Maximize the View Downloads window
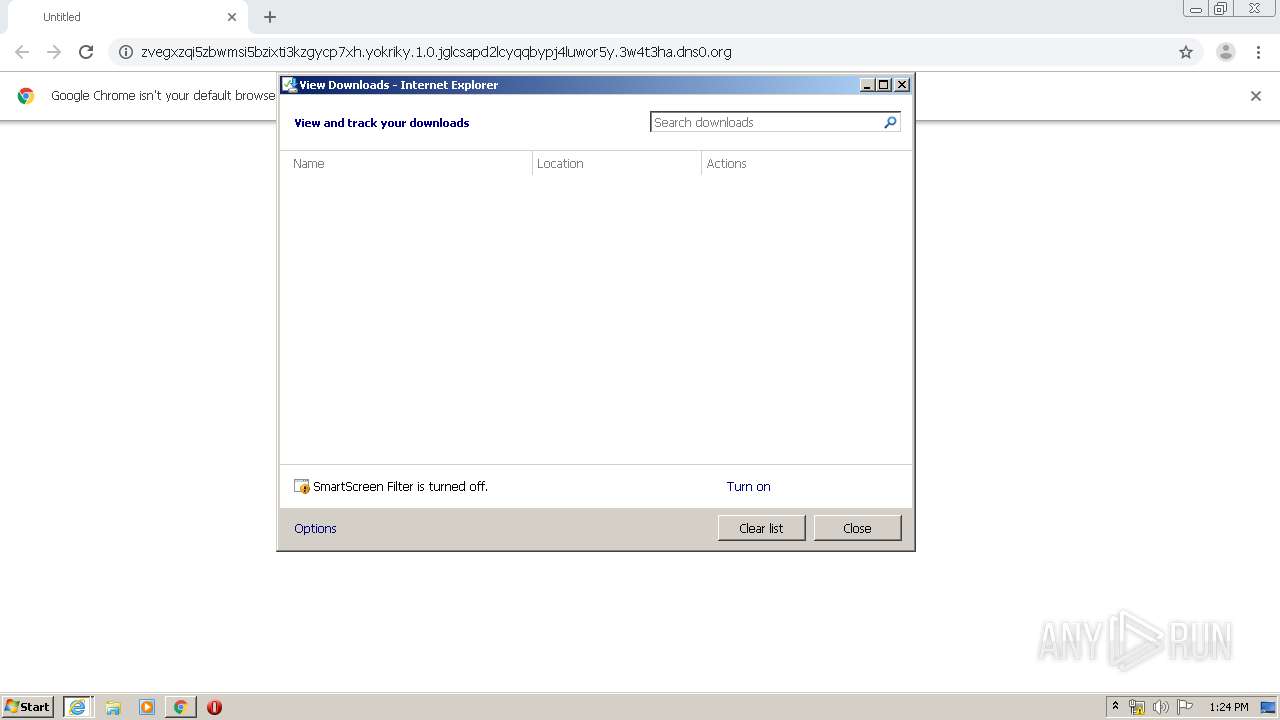Viewport: 1280px width, 720px height. tap(884, 85)
